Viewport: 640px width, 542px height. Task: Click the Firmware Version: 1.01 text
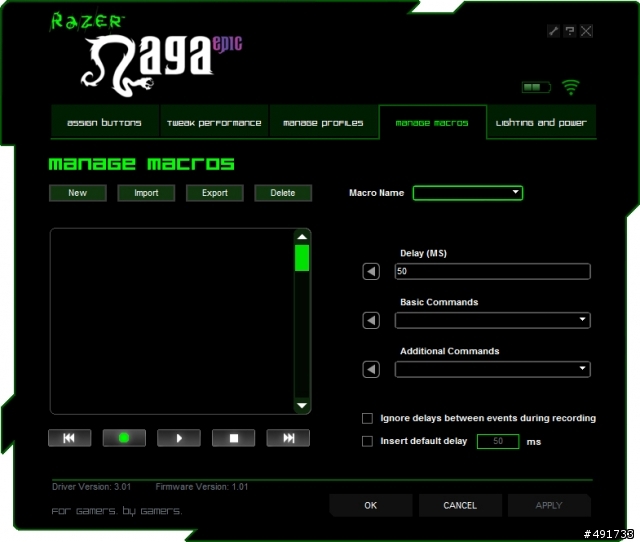[x=202, y=486]
